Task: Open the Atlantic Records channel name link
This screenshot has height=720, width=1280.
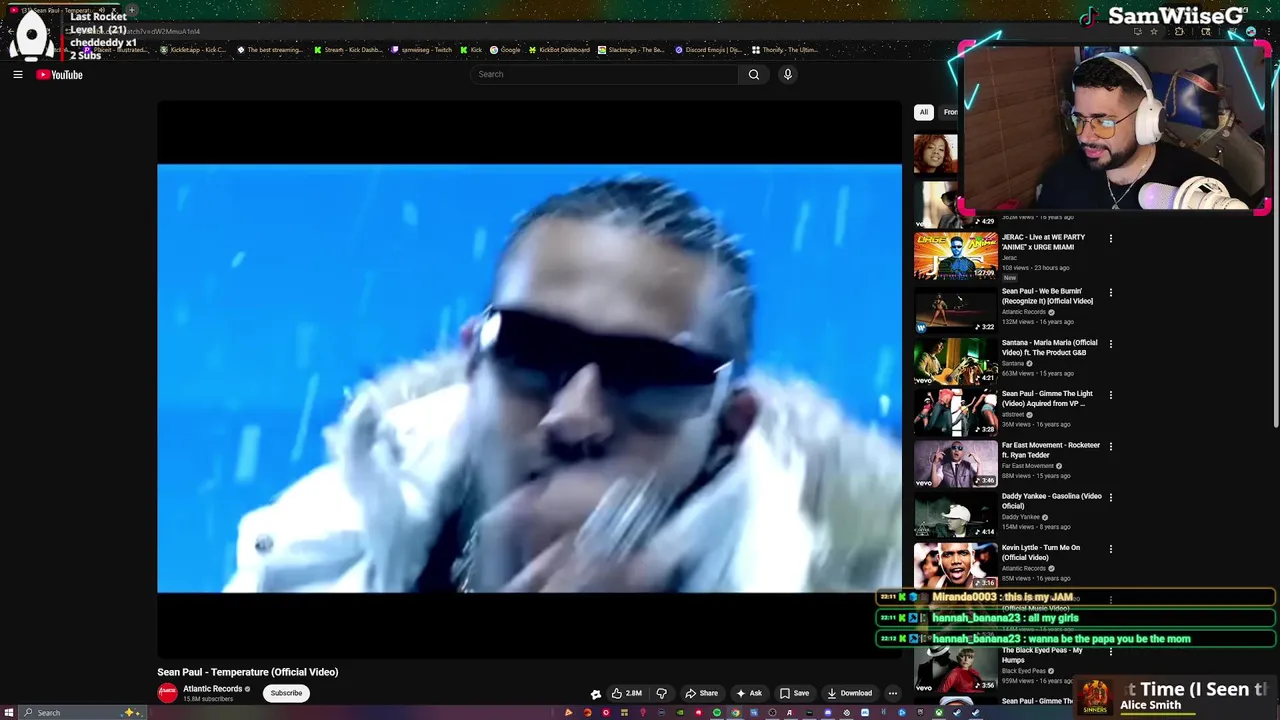Action: tap(212, 688)
